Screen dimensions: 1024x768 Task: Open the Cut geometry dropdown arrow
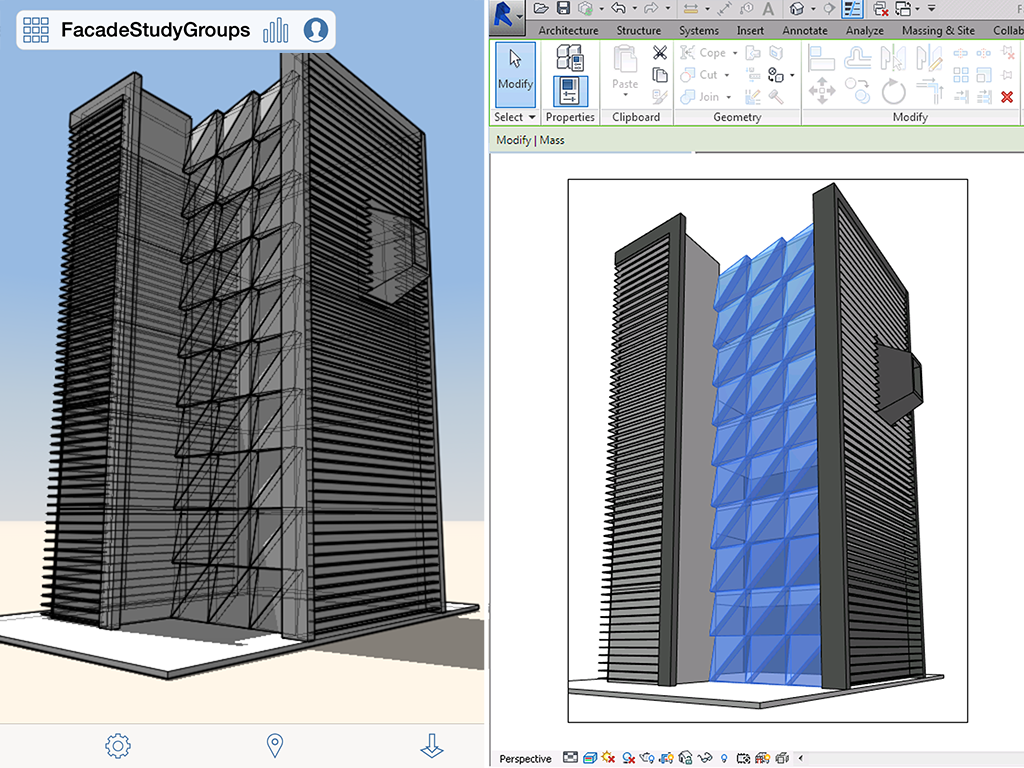pyautogui.click(x=726, y=75)
